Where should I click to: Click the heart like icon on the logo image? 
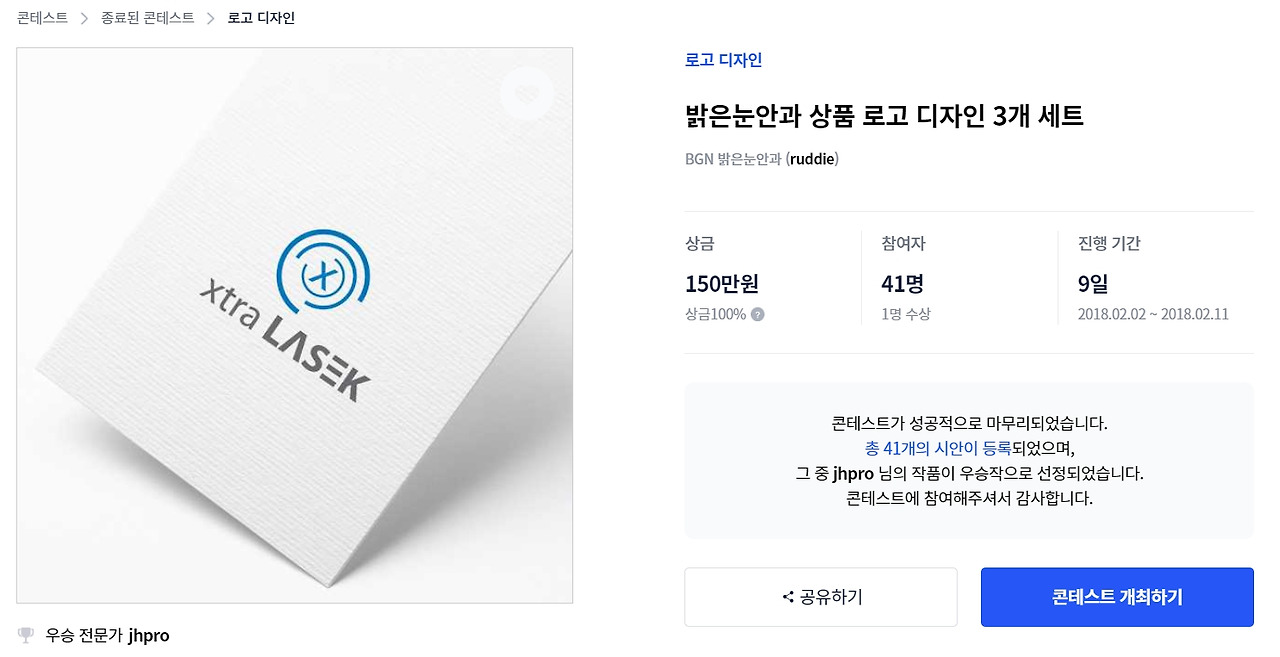tap(526, 94)
